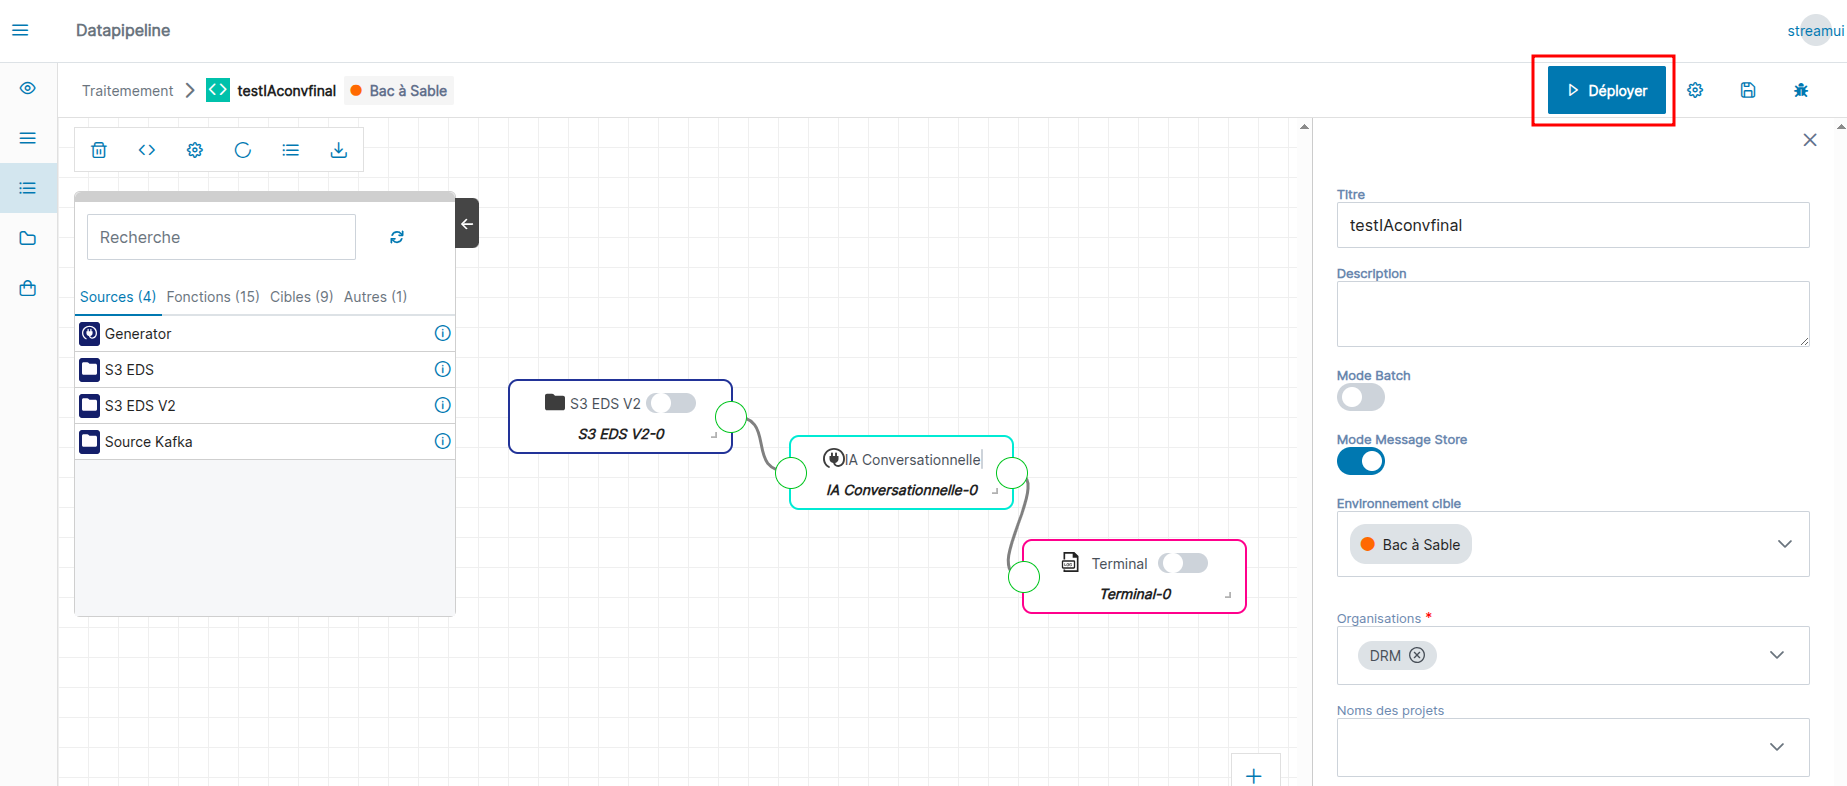Click the save disk icon in header

click(1748, 90)
